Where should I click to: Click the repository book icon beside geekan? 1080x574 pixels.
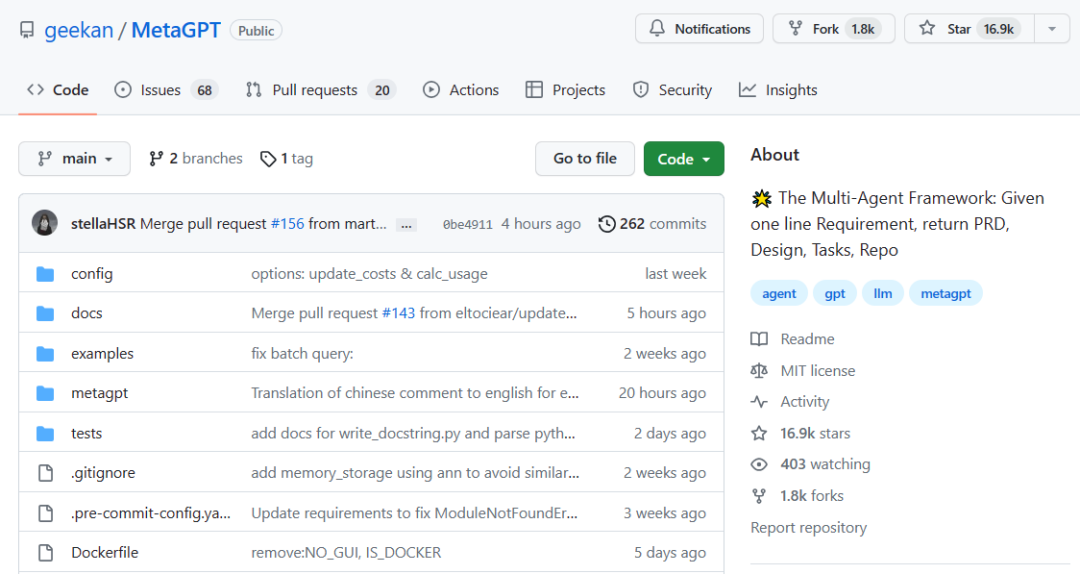coord(27,30)
